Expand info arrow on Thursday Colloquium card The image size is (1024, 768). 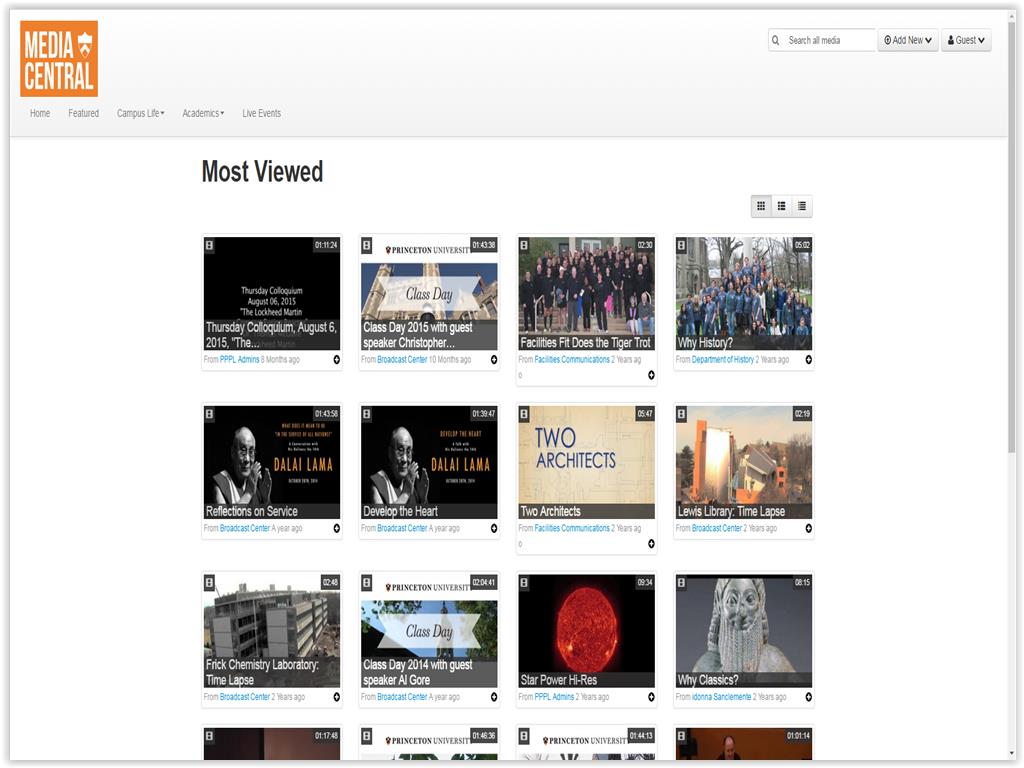(336, 360)
